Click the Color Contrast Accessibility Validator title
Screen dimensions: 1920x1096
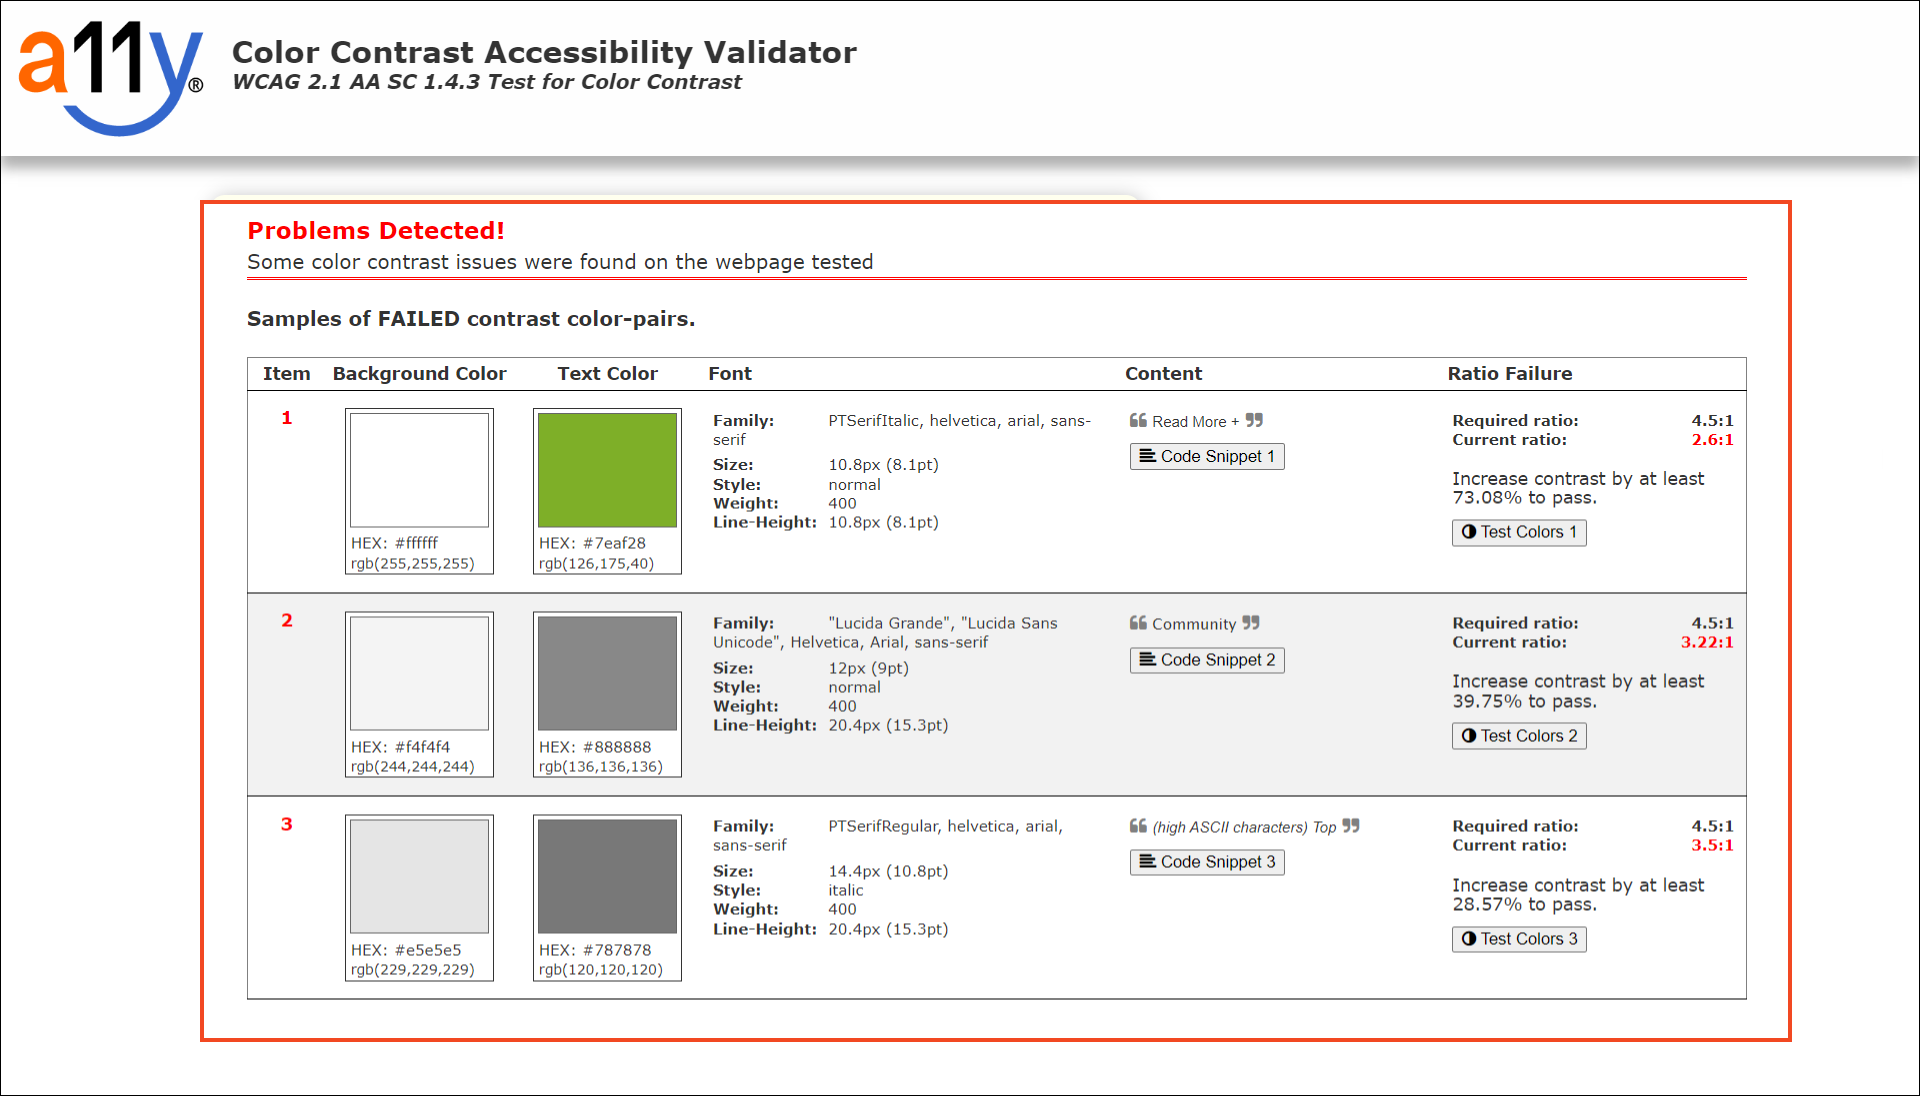coord(544,52)
